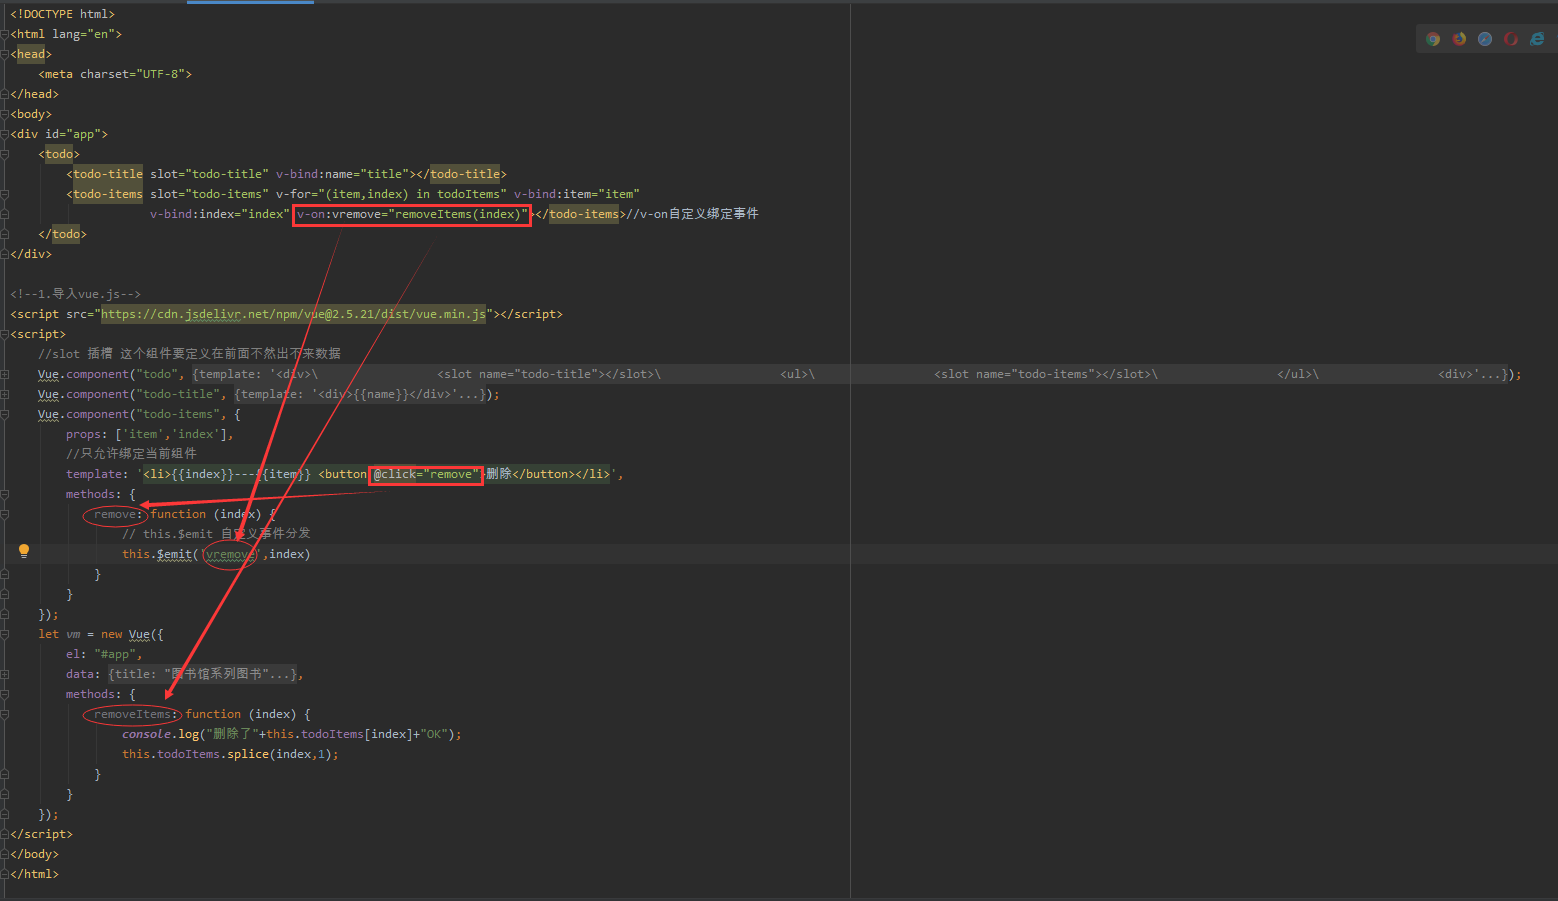Collapse the opening todo tag fold
This screenshot has height=901, width=1558.
[x=5, y=154]
